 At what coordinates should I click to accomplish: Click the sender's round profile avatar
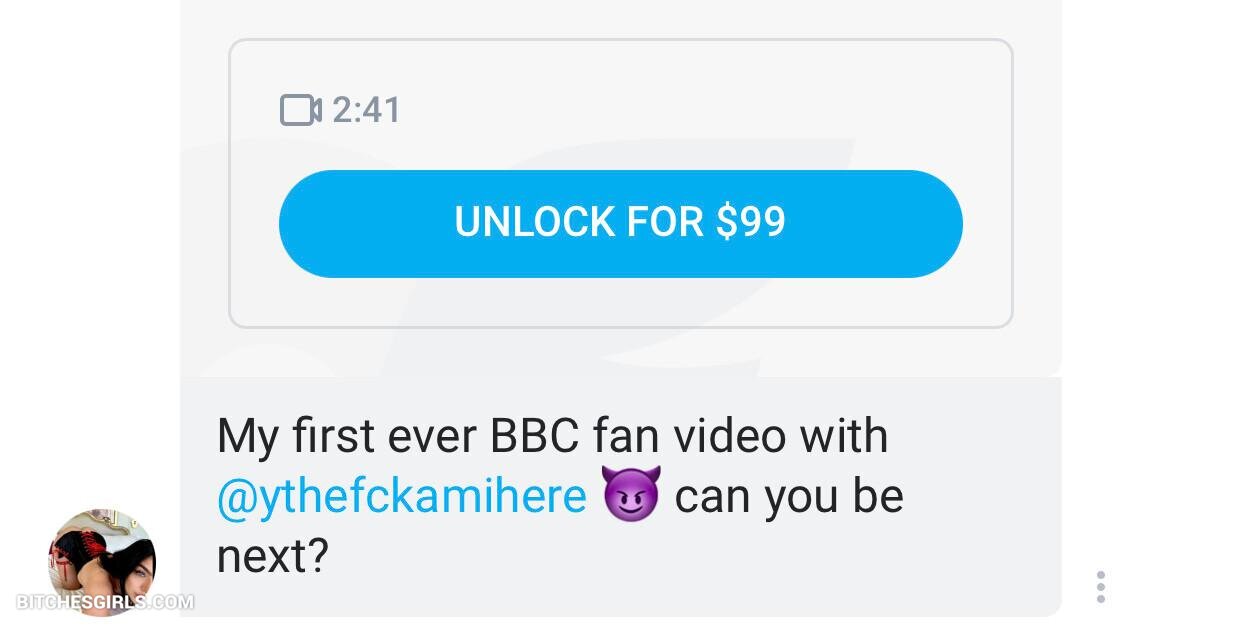click(x=102, y=561)
